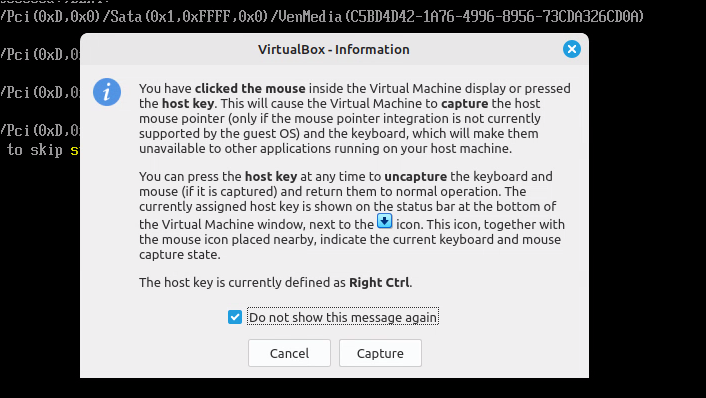Click 'host key' bold text in second paragraph
Image resolution: width=706 pixels, height=398 pixels.
click(x=271, y=176)
